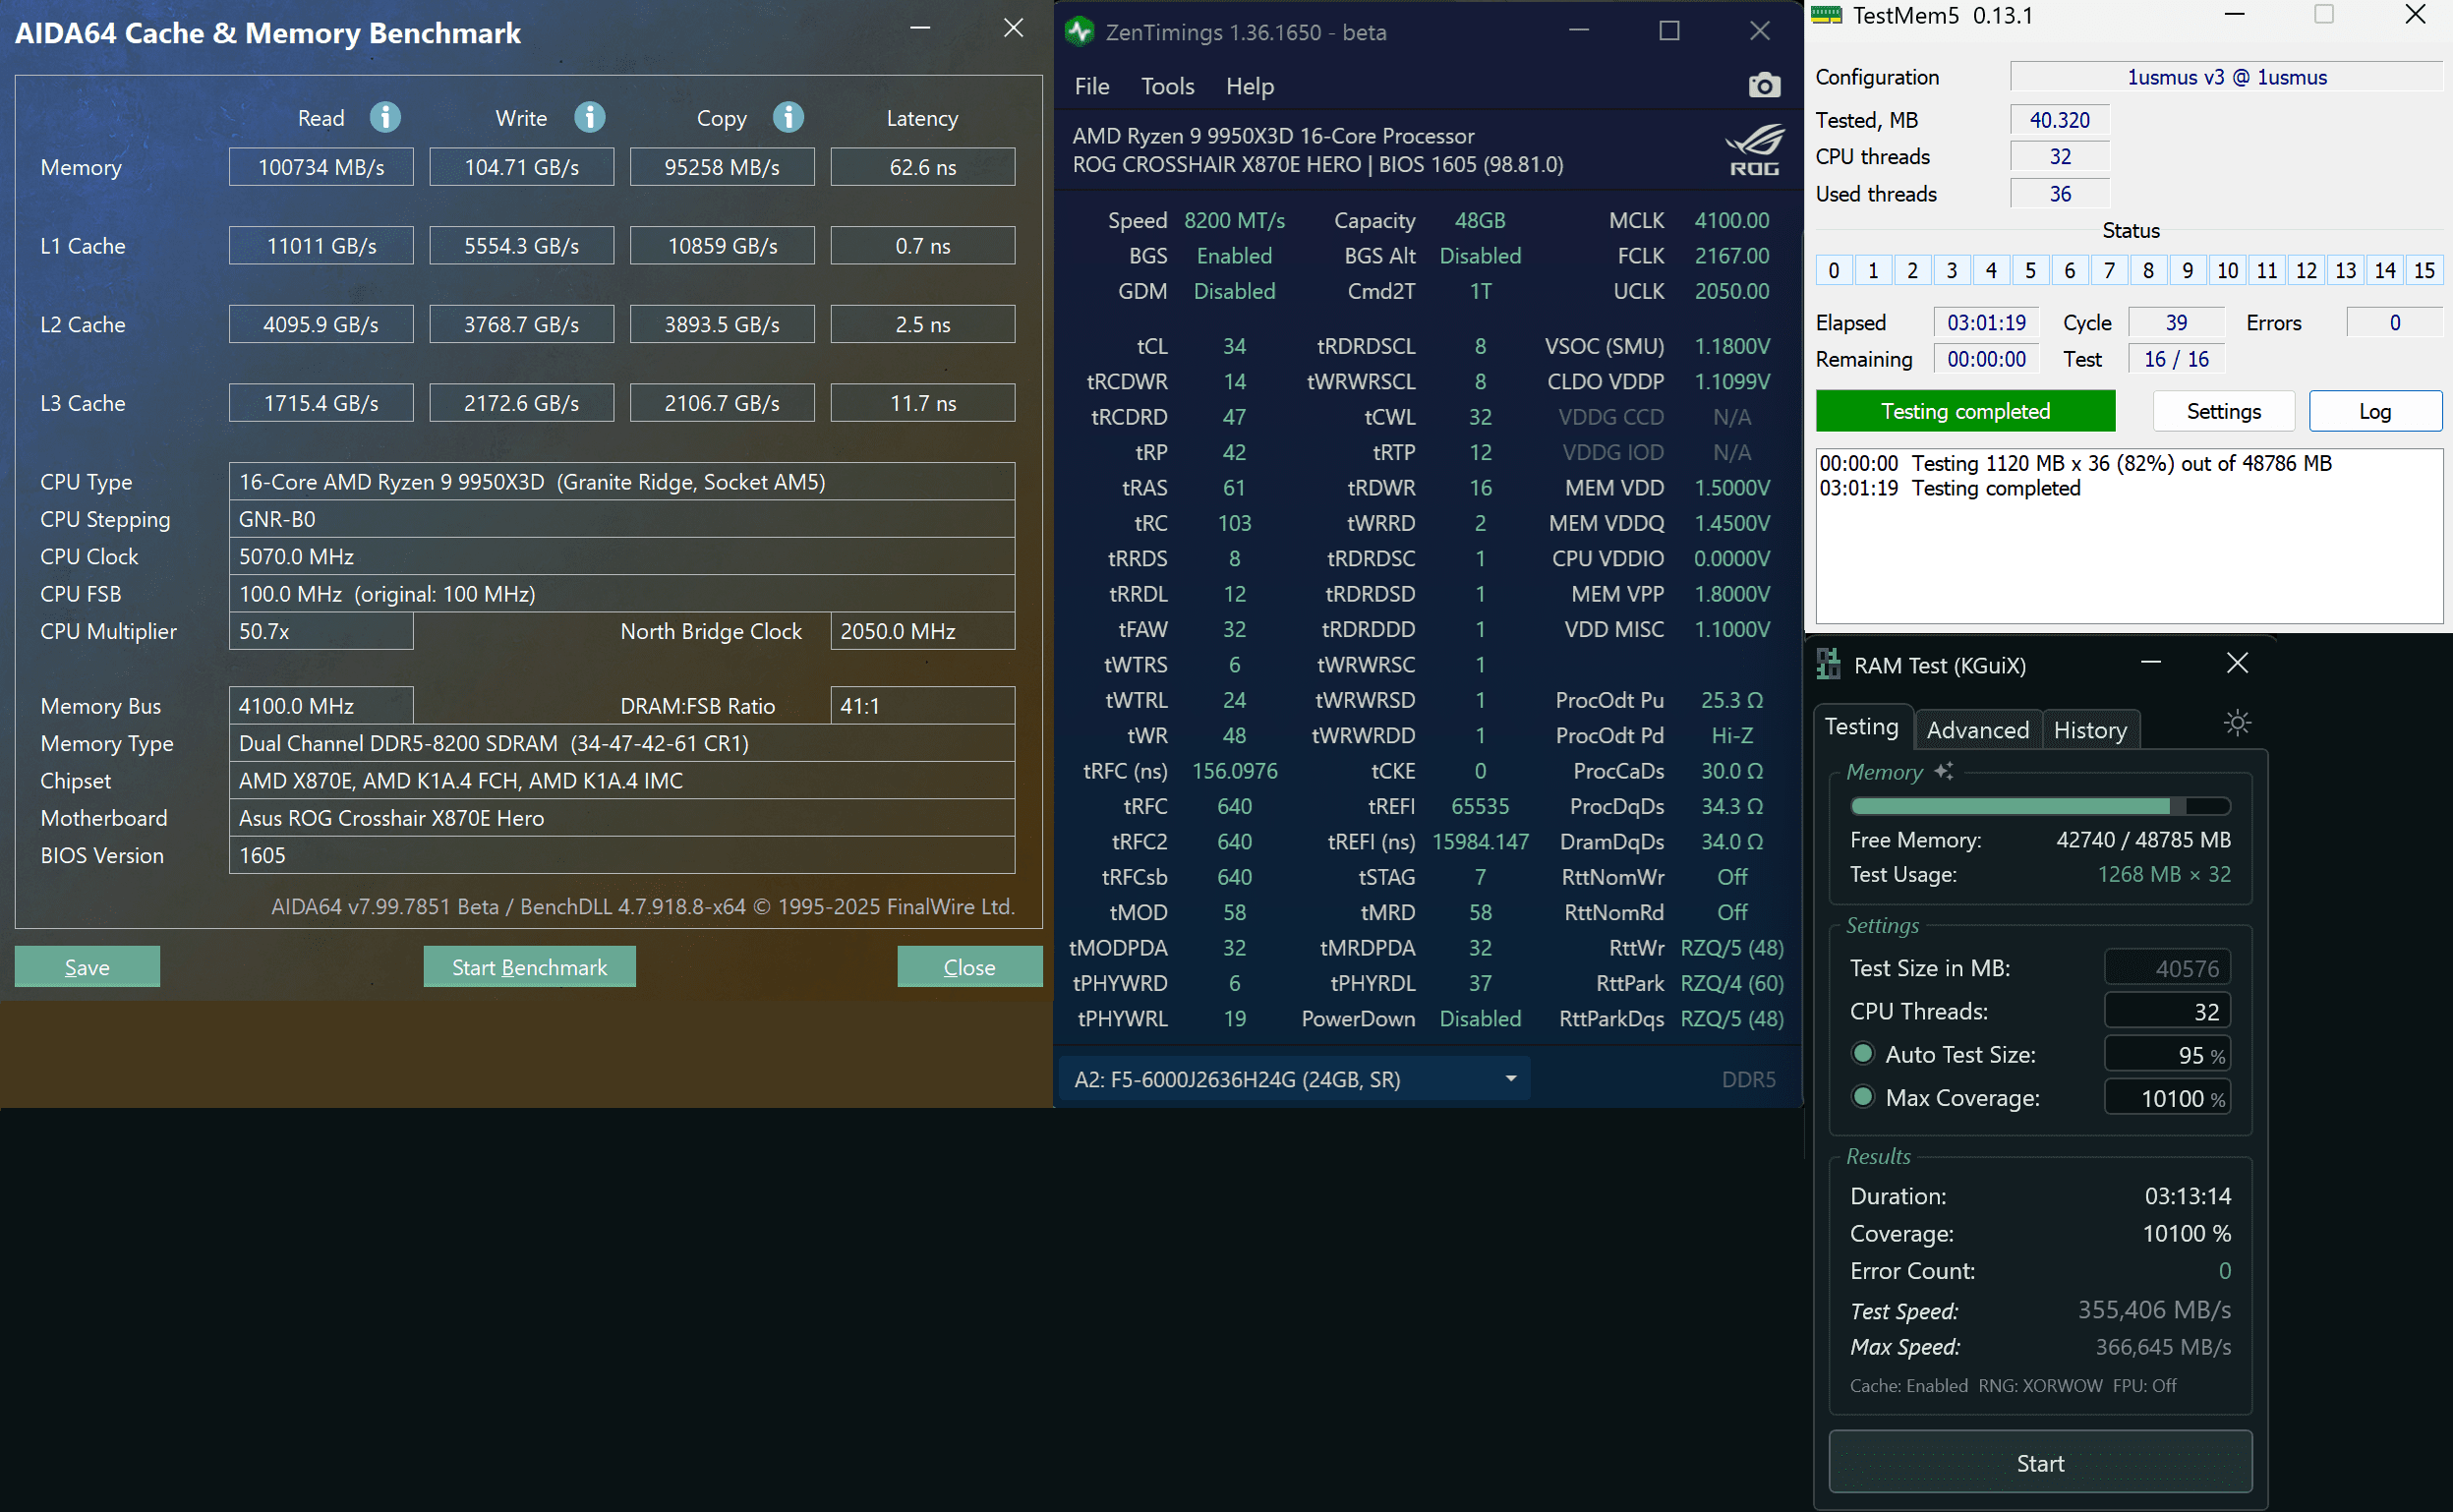Take screenshot with ZenTimings camera icon

[1763, 86]
